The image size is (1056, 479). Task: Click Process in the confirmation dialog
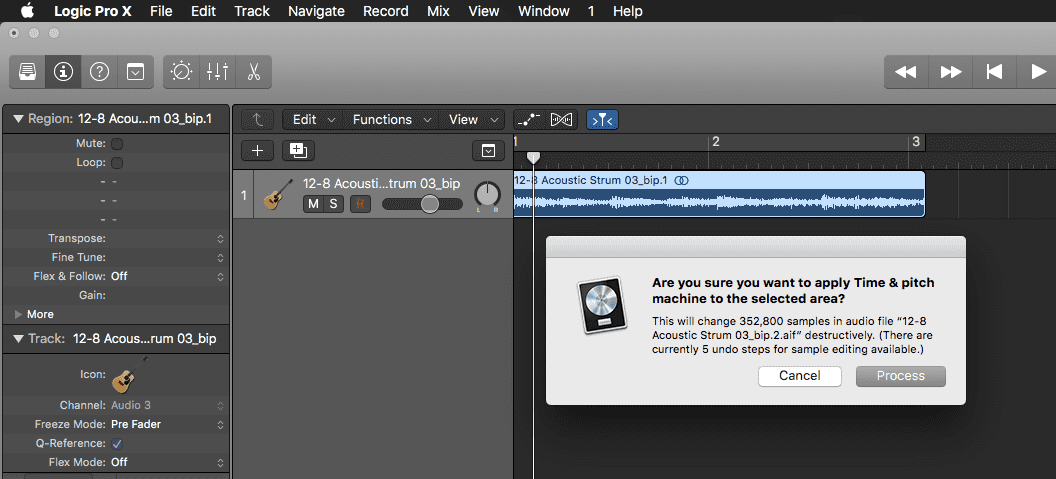pos(900,376)
